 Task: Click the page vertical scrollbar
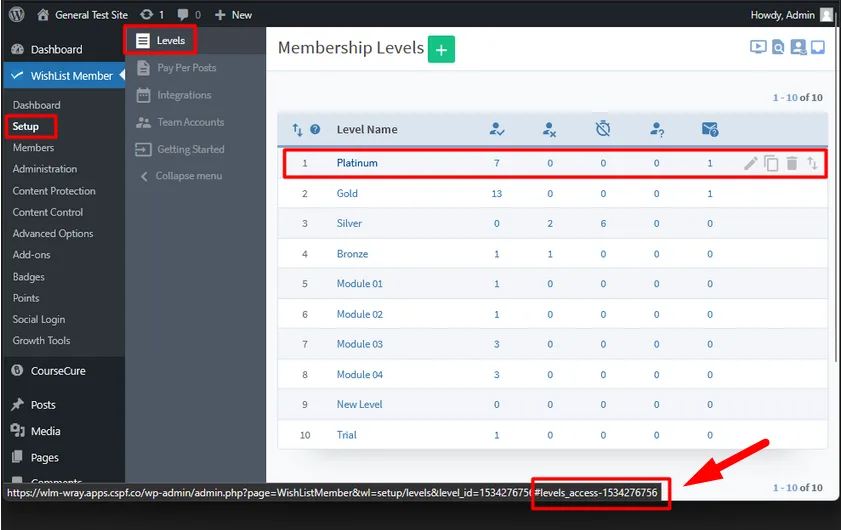[837, 188]
